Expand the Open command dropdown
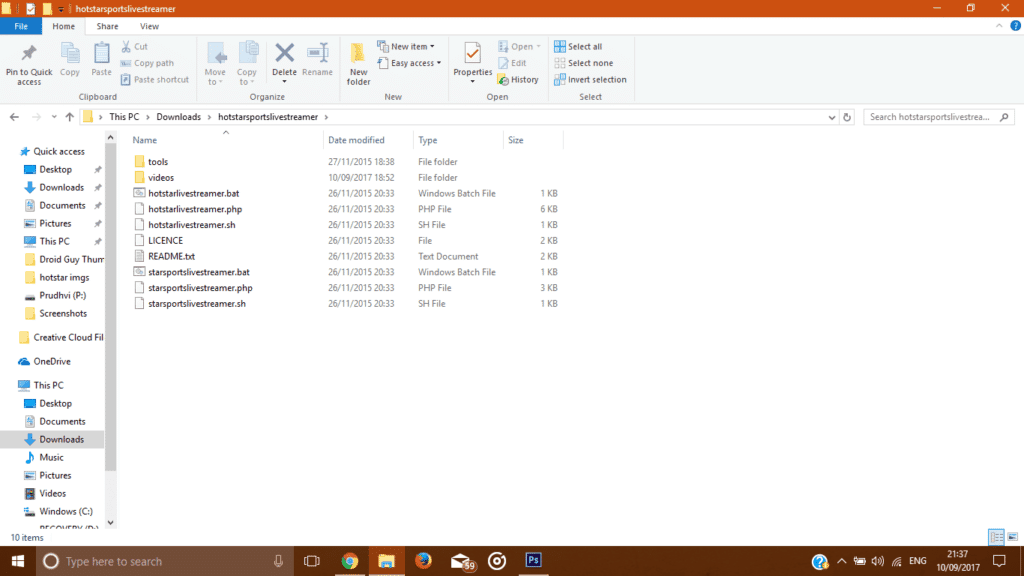 (x=539, y=46)
